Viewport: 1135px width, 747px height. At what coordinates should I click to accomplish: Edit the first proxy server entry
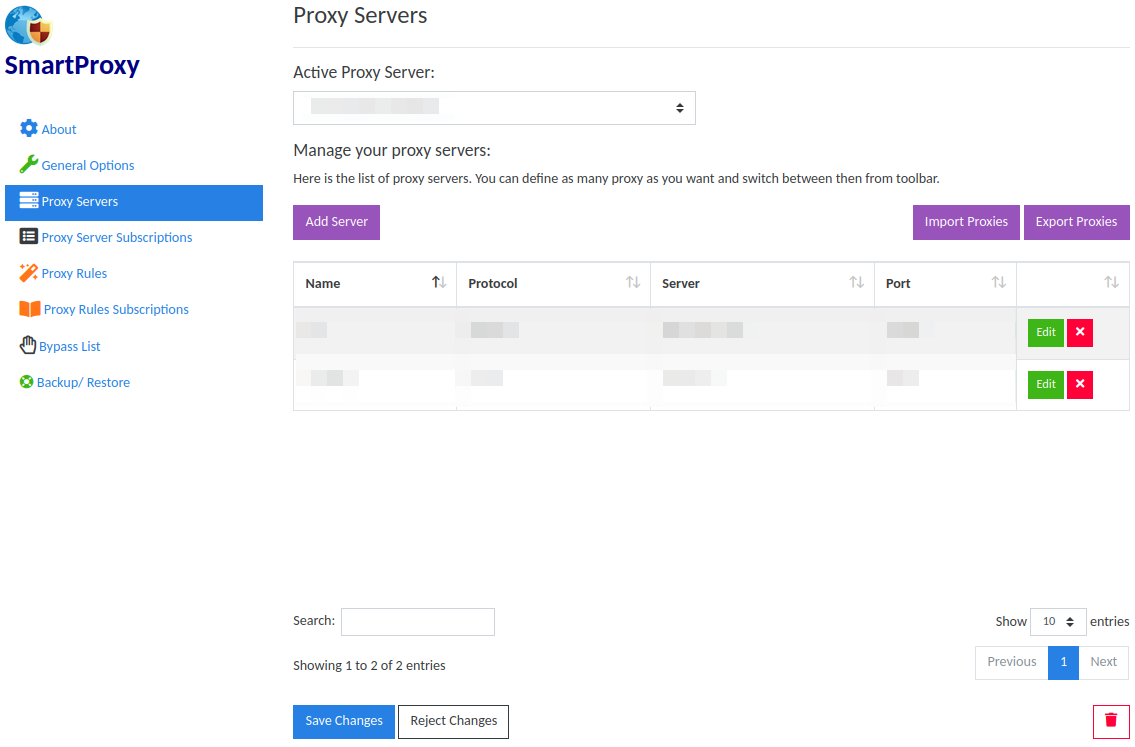[x=1046, y=333]
